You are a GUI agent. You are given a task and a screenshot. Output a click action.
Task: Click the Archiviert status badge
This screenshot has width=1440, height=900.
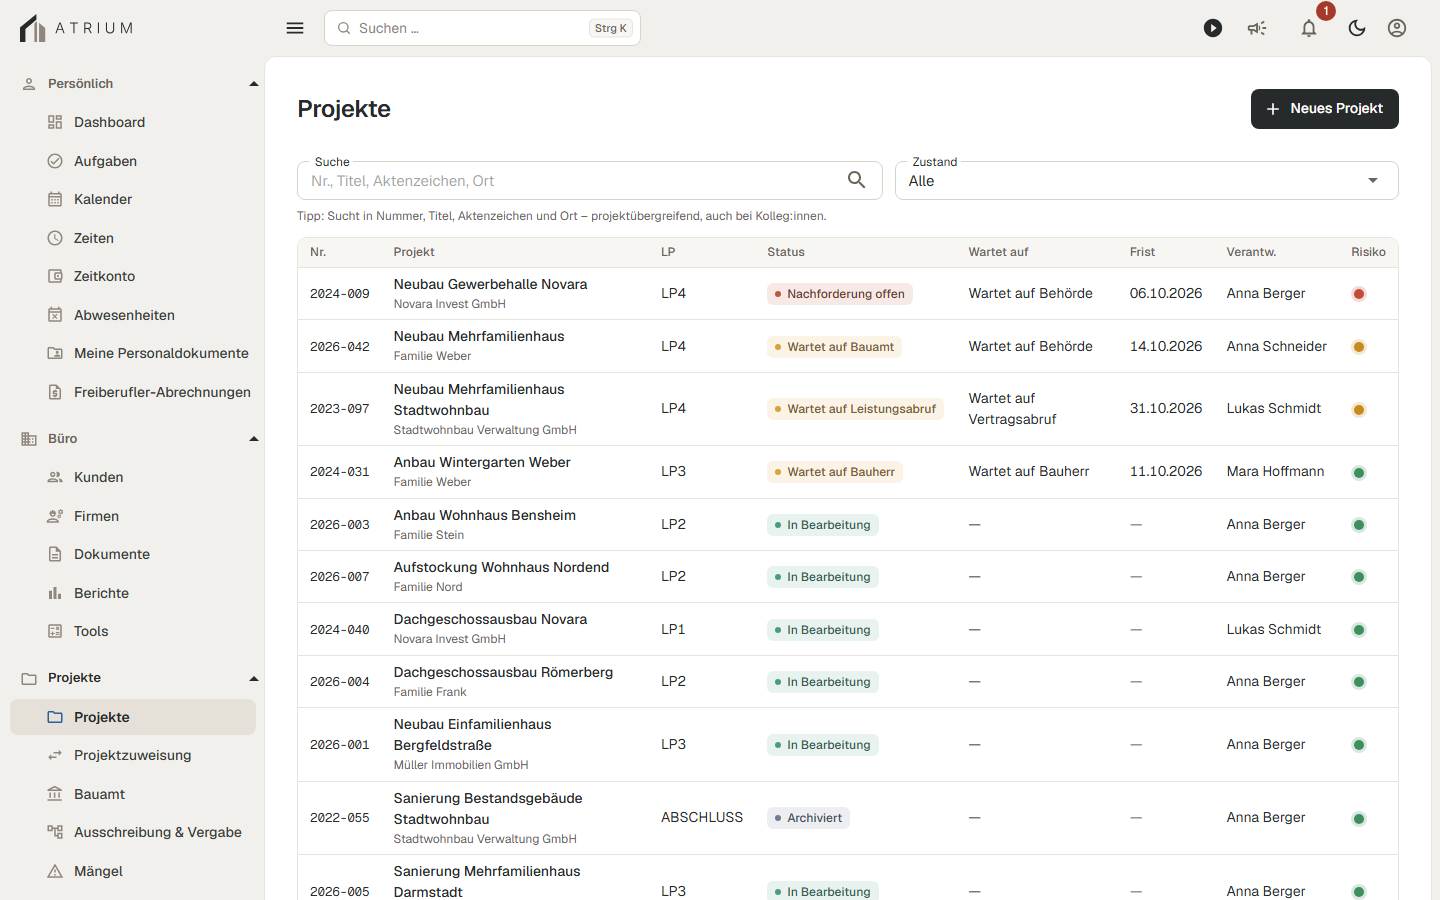pyautogui.click(x=808, y=818)
